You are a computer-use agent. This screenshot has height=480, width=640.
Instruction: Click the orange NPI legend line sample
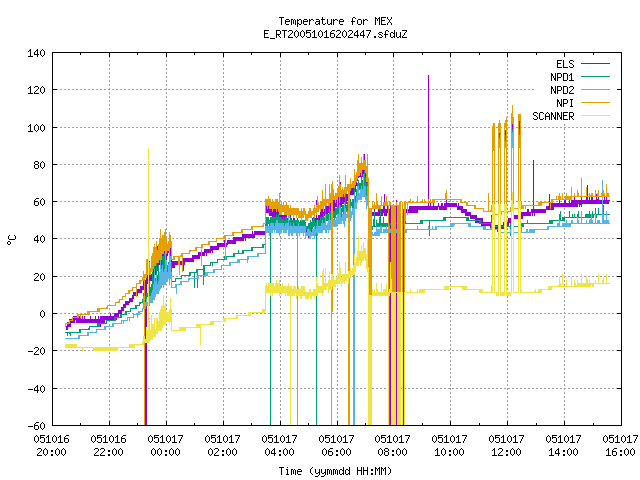pos(595,102)
